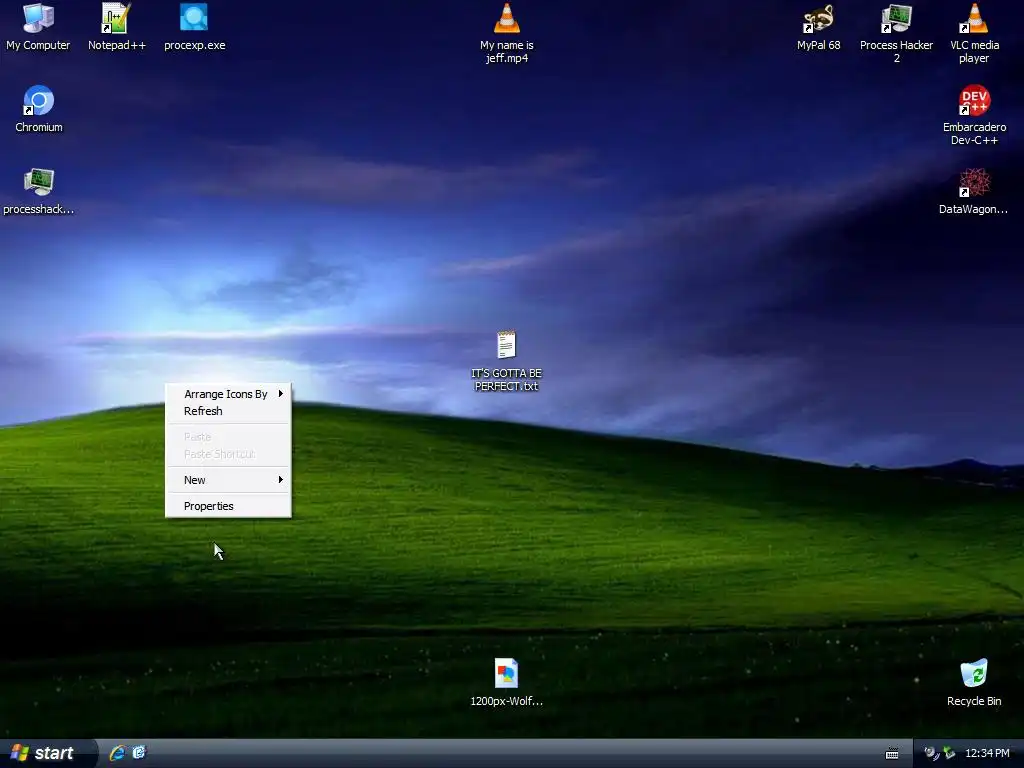The height and width of the screenshot is (768, 1024).
Task: Select the My Computer desktop icon
Action: [x=38, y=27]
